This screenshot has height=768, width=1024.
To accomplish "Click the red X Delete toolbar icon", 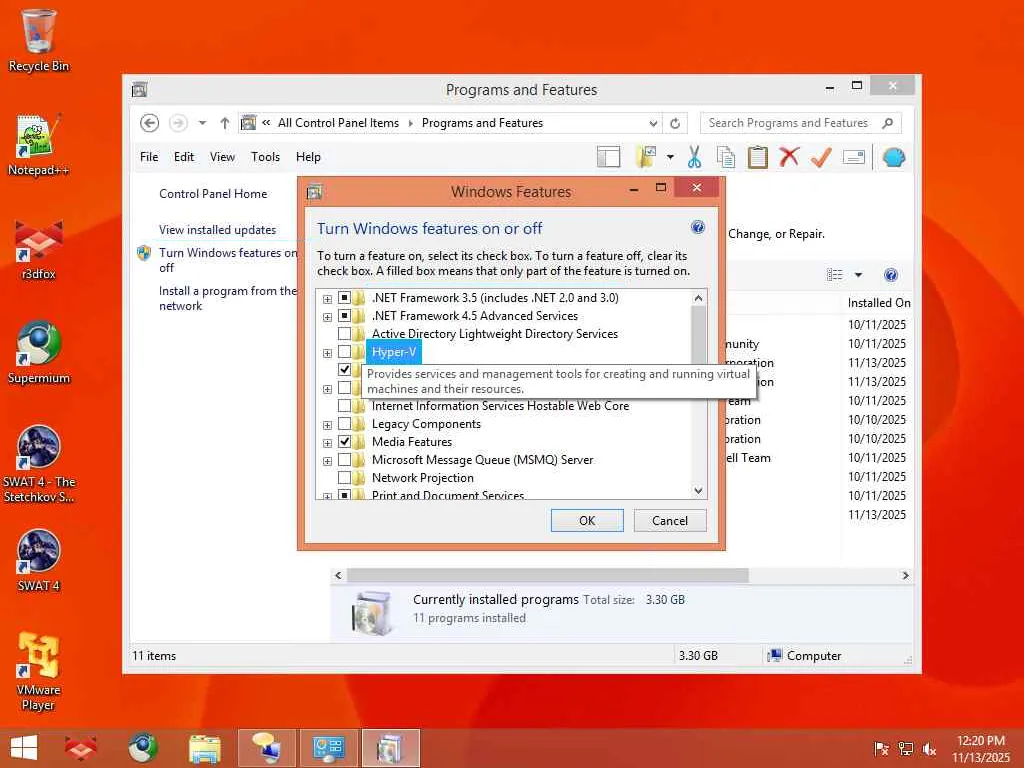I will (x=790, y=157).
